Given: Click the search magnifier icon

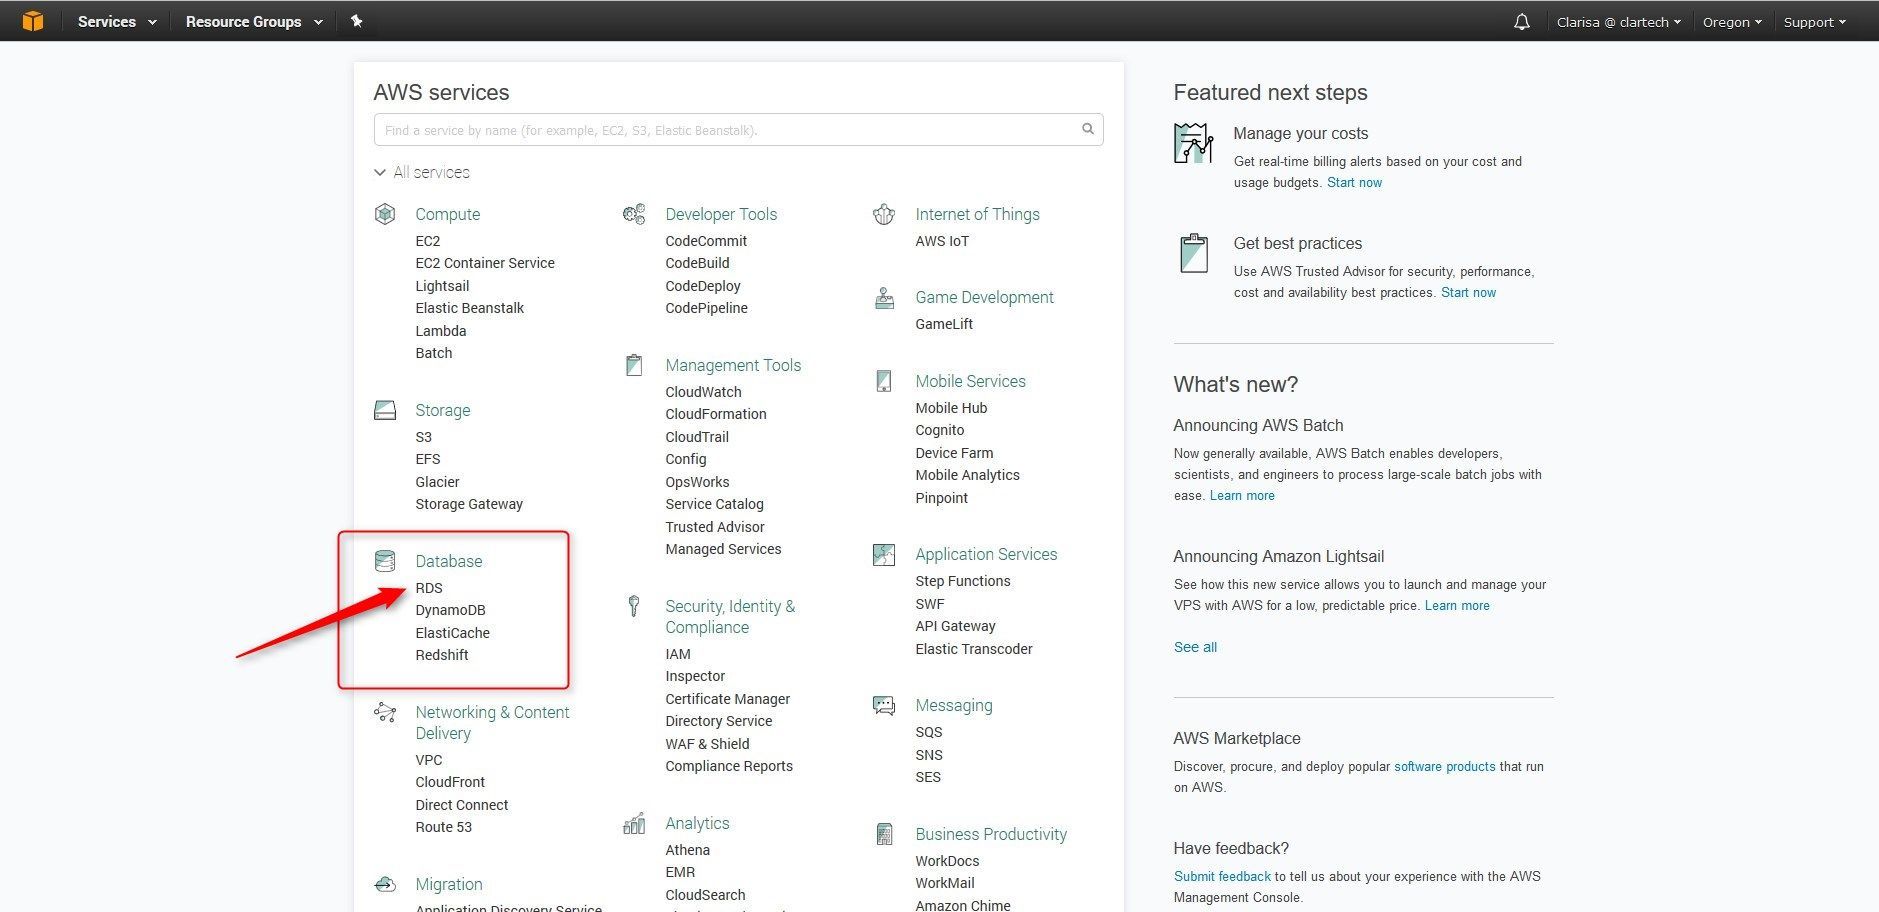Looking at the screenshot, I should (1087, 129).
